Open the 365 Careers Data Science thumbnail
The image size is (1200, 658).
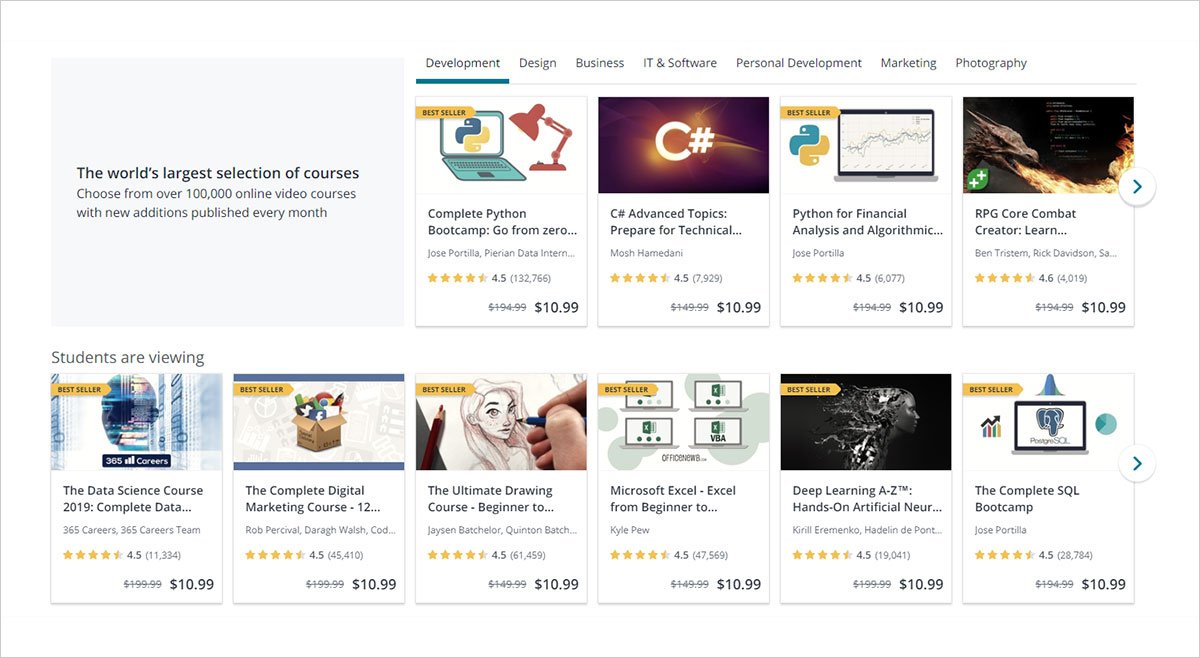(x=137, y=422)
